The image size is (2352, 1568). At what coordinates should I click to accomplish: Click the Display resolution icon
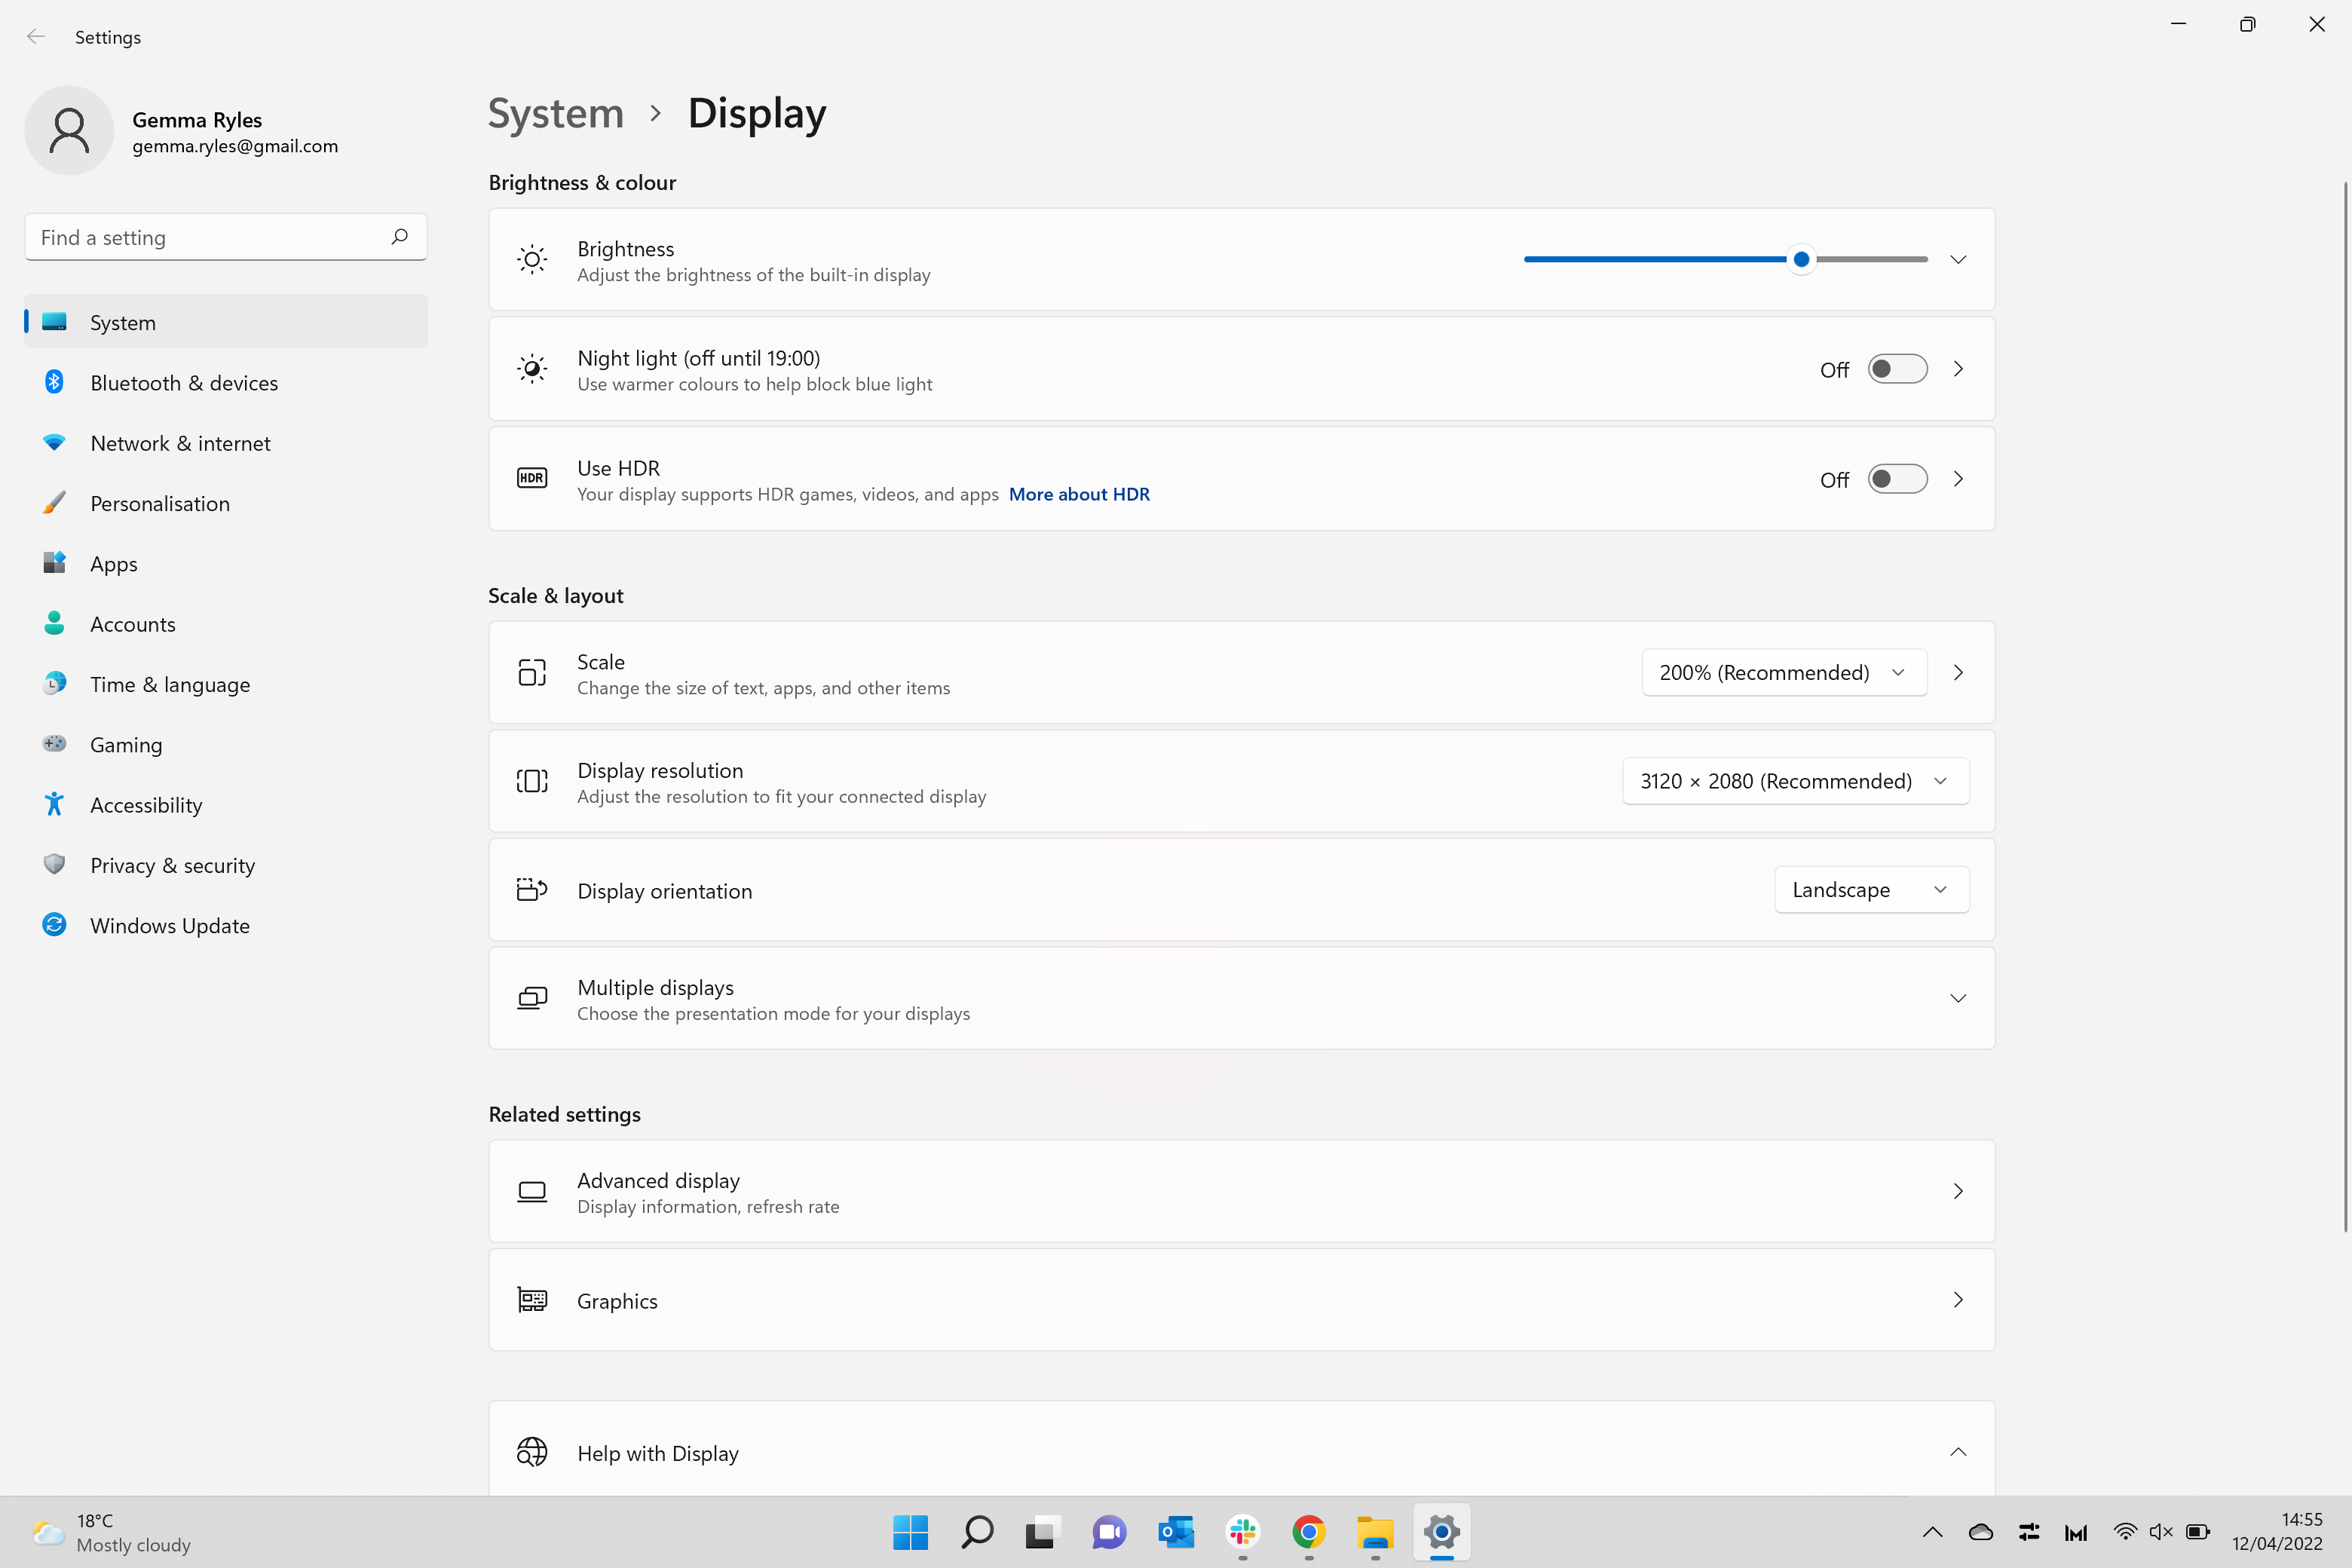532,781
